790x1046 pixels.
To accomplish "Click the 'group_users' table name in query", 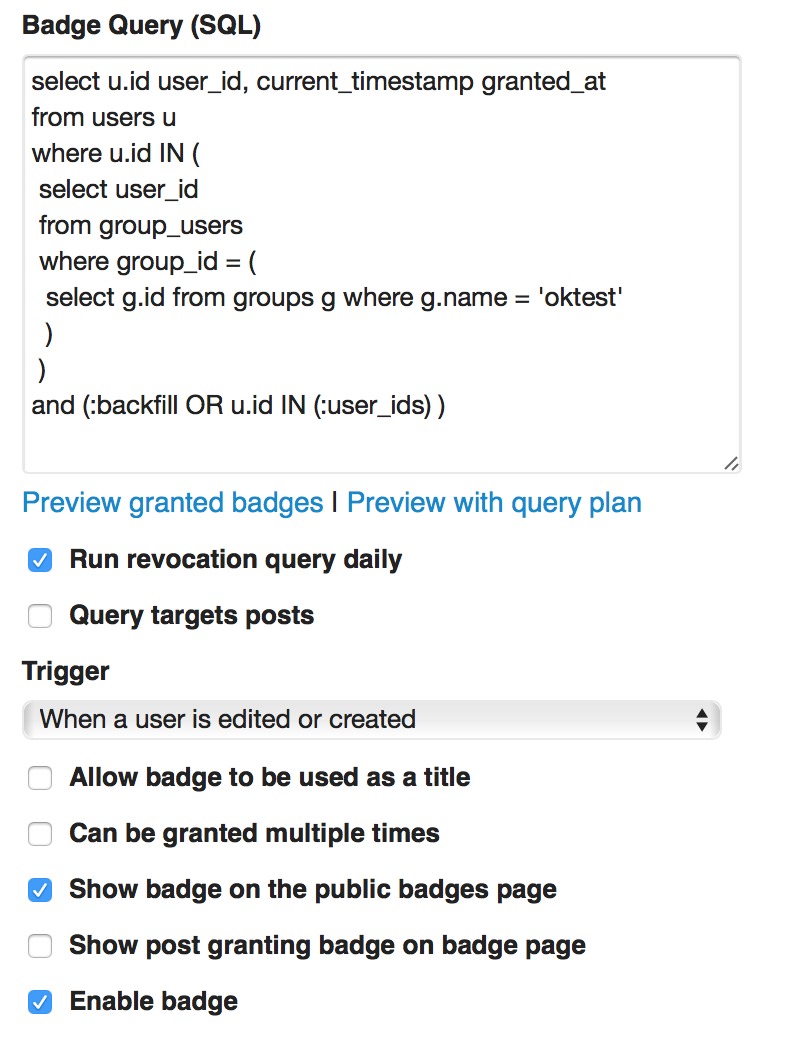I will (x=171, y=225).
